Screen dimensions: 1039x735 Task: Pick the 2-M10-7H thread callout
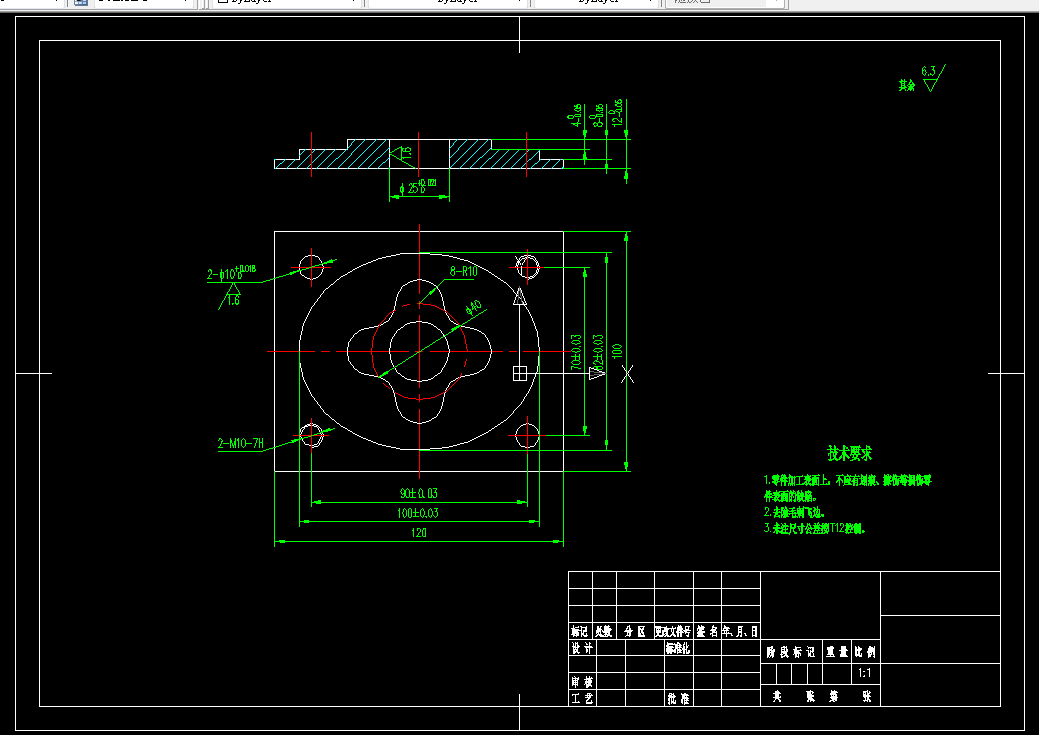pyautogui.click(x=241, y=443)
